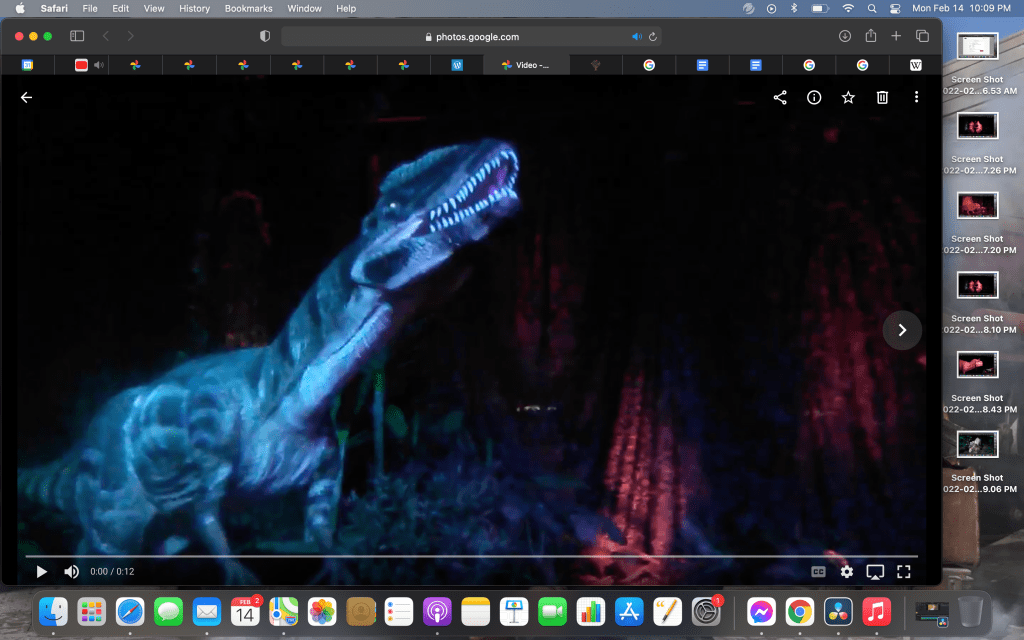Open the video player settings gear
Screen dimensions: 1024x640
click(846, 572)
